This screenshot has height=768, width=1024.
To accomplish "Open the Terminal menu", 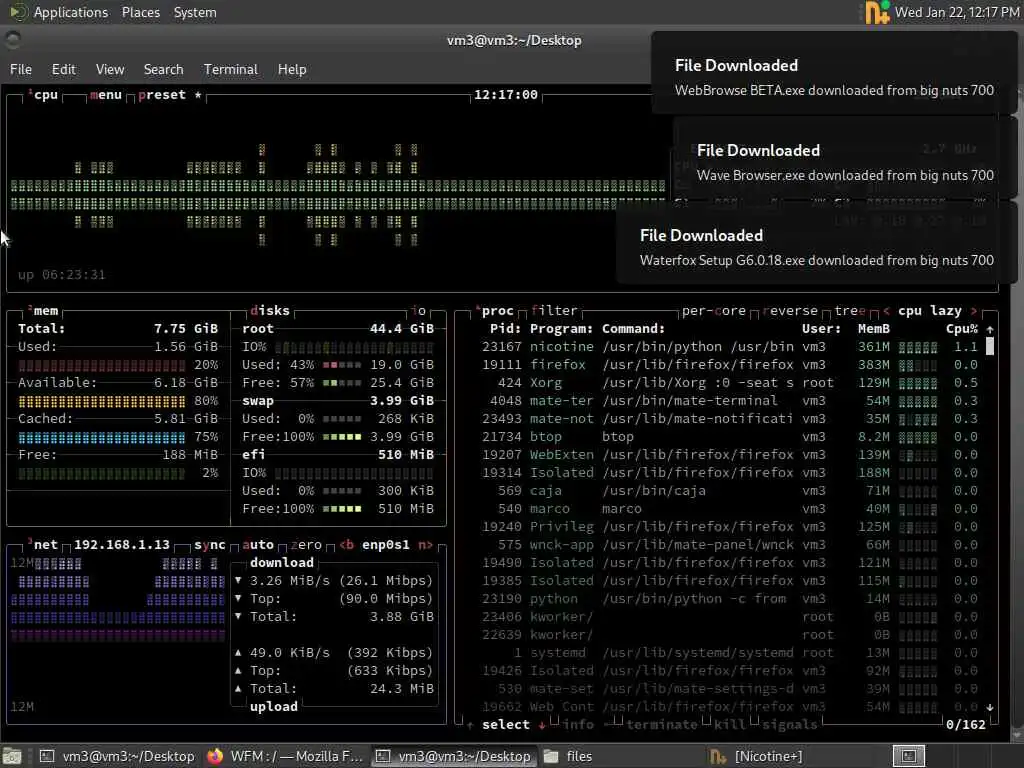I will pos(231,69).
